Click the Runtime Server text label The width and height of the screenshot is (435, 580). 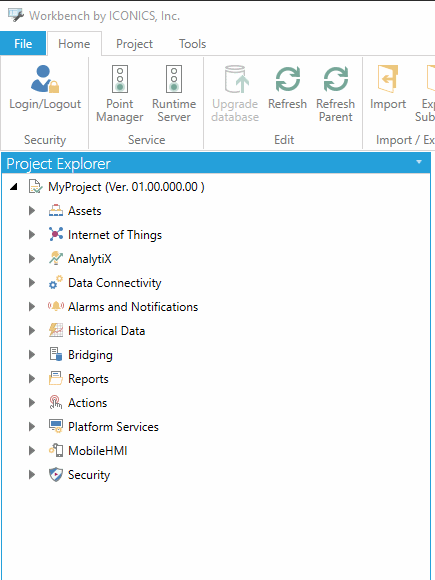click(x=174, y=110)
